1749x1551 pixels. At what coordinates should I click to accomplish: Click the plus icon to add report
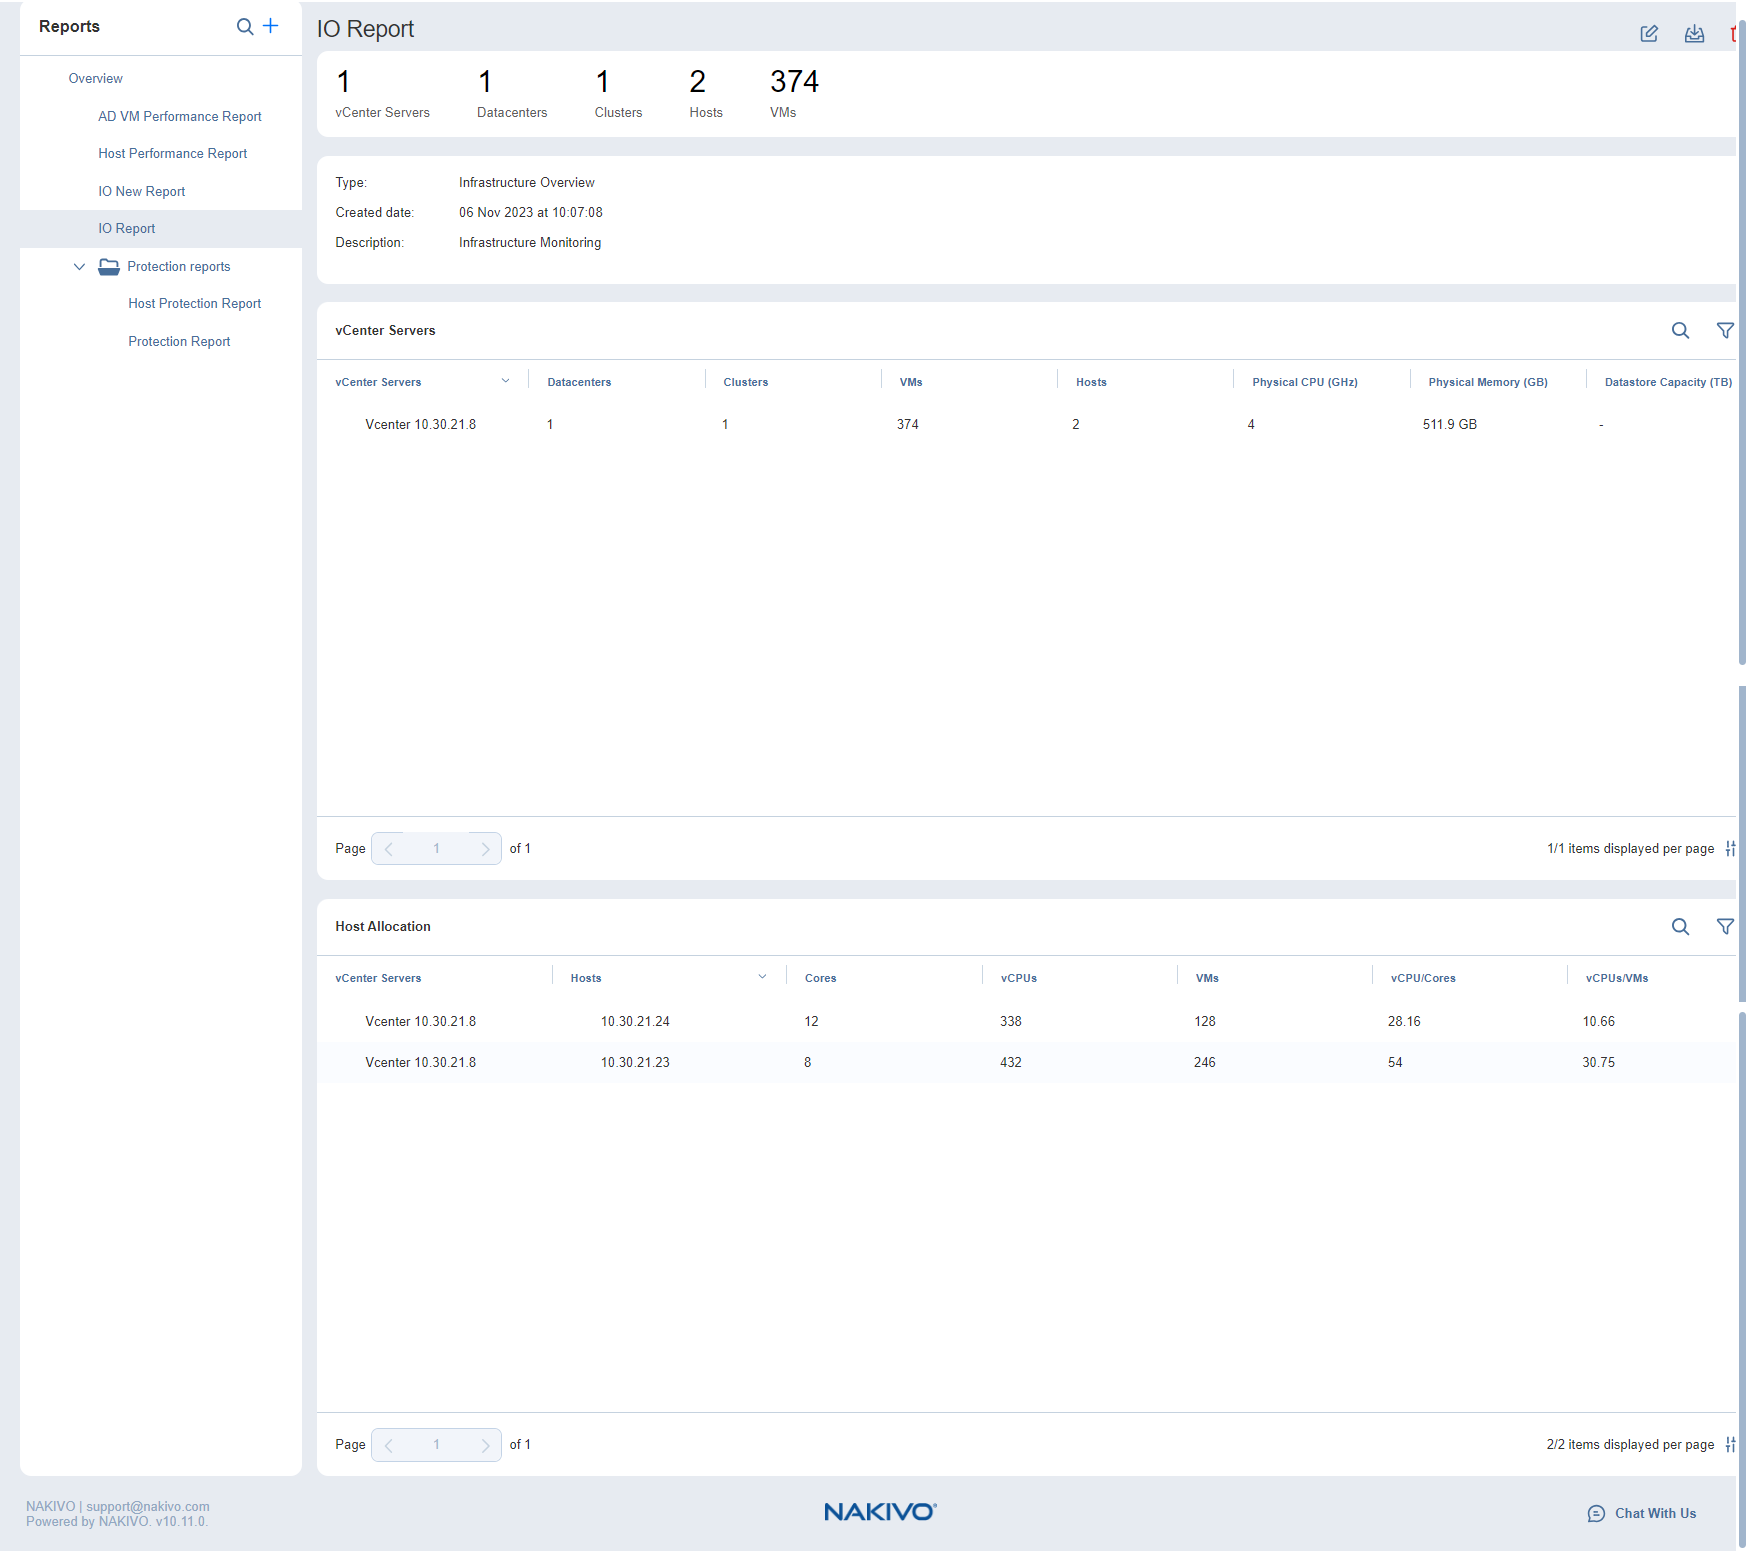pos(270,26)
